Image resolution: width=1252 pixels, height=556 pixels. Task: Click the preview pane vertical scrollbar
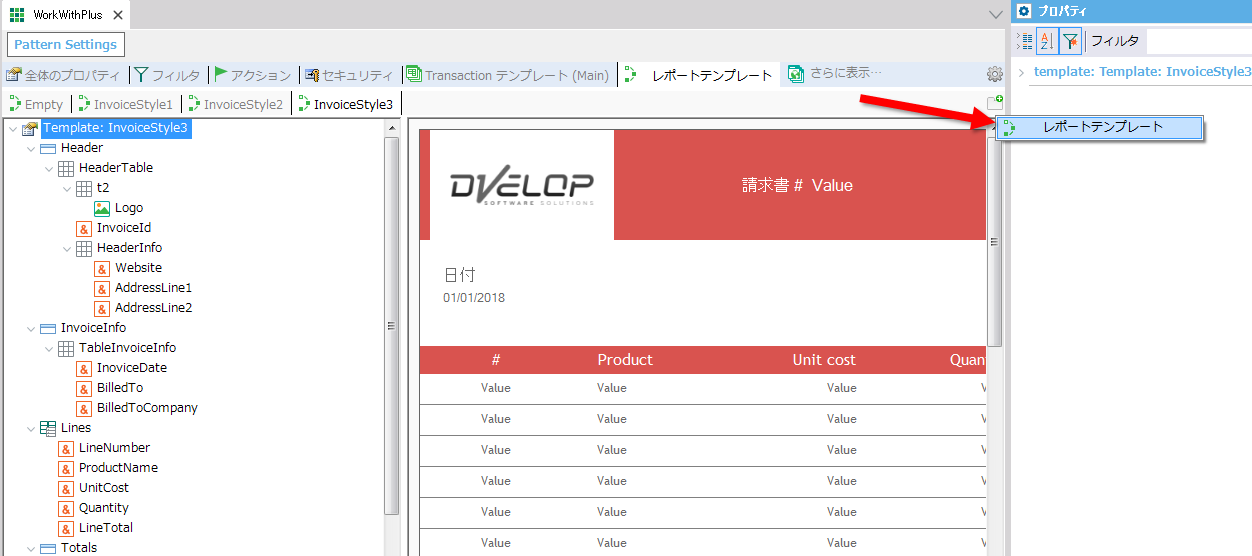(x=994, y=240)
